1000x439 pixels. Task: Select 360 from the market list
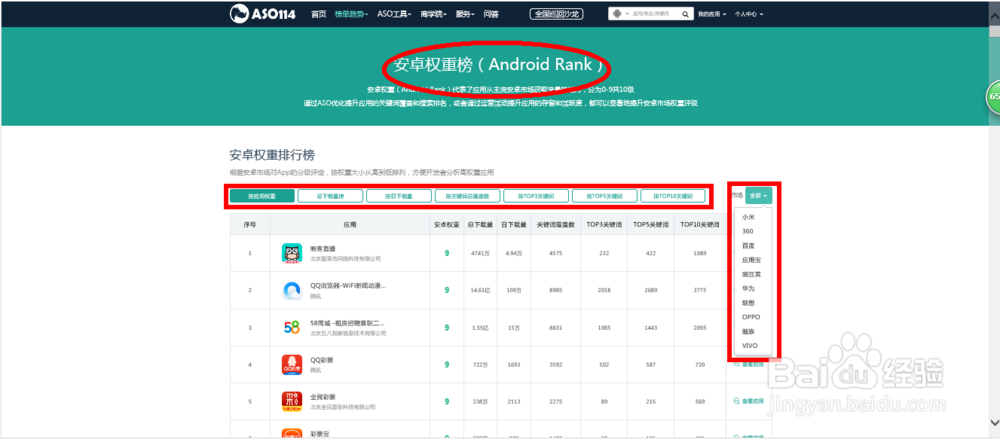pyautogui.click(x=748, y=231)
